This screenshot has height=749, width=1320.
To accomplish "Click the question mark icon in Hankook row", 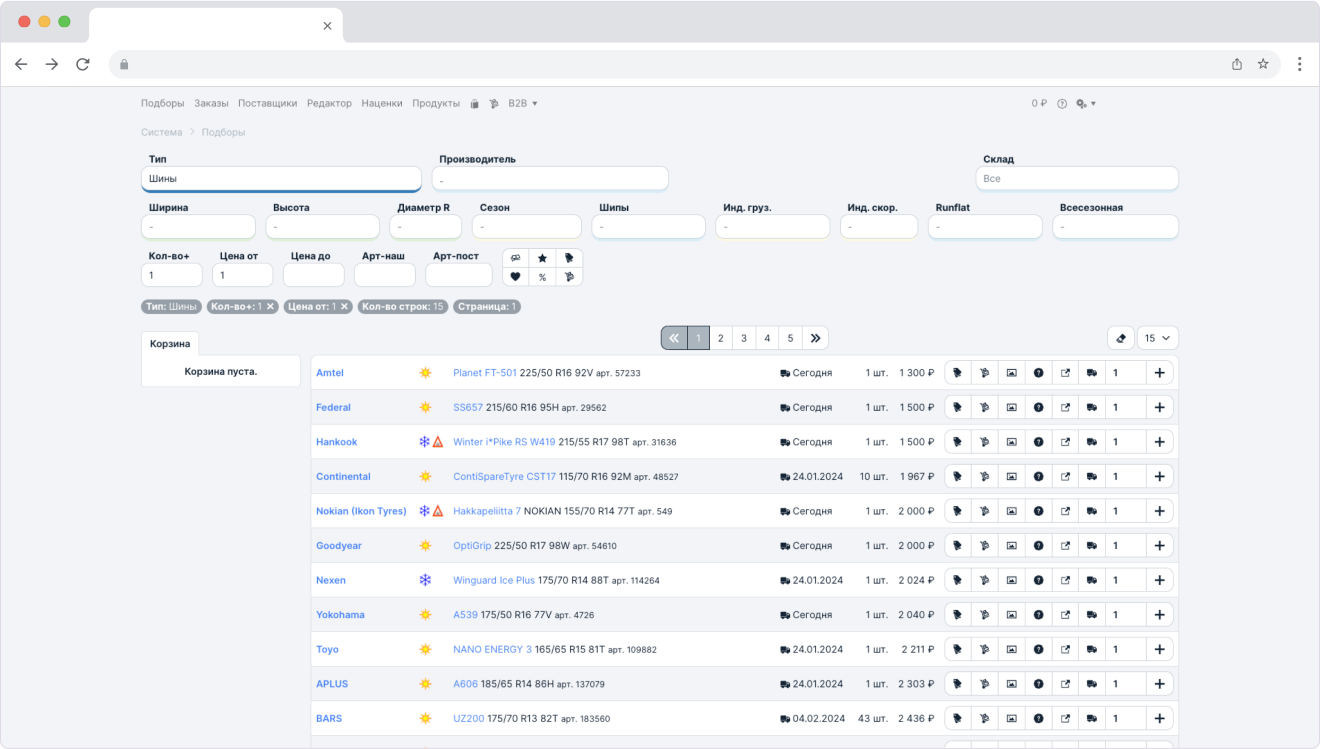I will tap(1038, 442).
